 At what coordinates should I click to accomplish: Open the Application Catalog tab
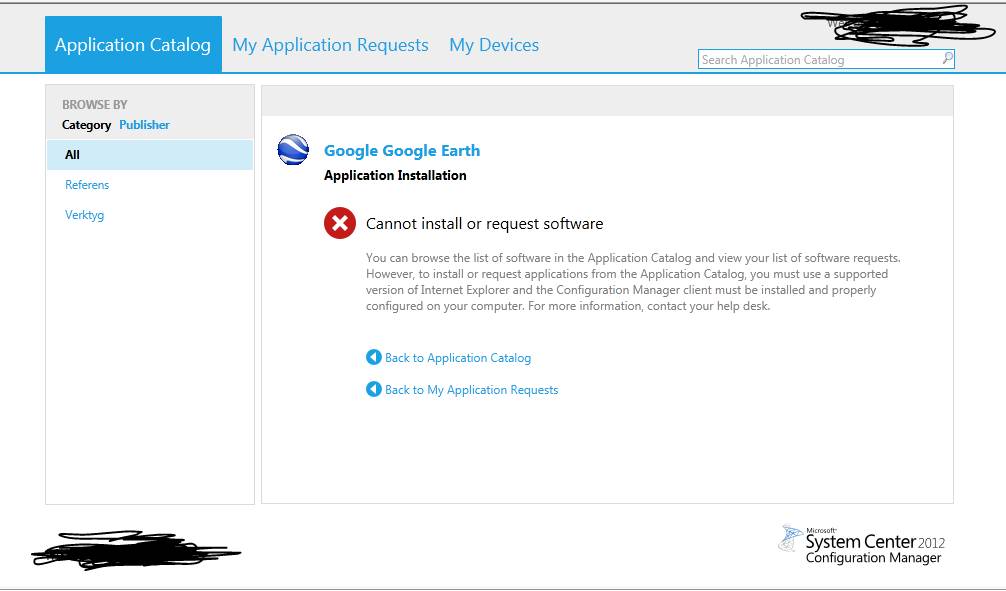point(133,44)
